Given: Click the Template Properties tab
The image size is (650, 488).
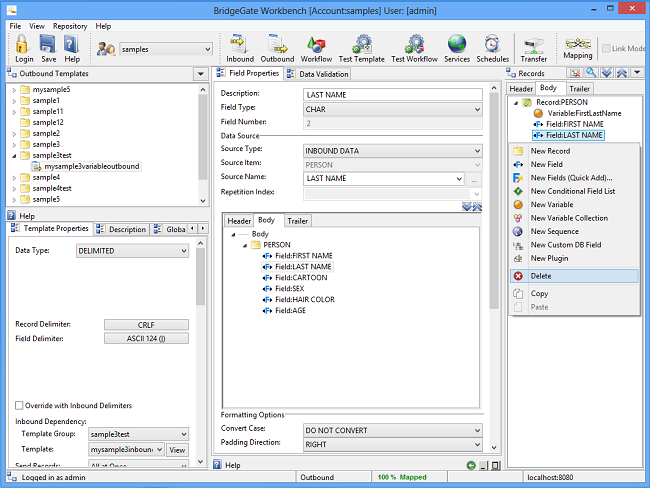Looking at the screenshot, I should [49, 228].
